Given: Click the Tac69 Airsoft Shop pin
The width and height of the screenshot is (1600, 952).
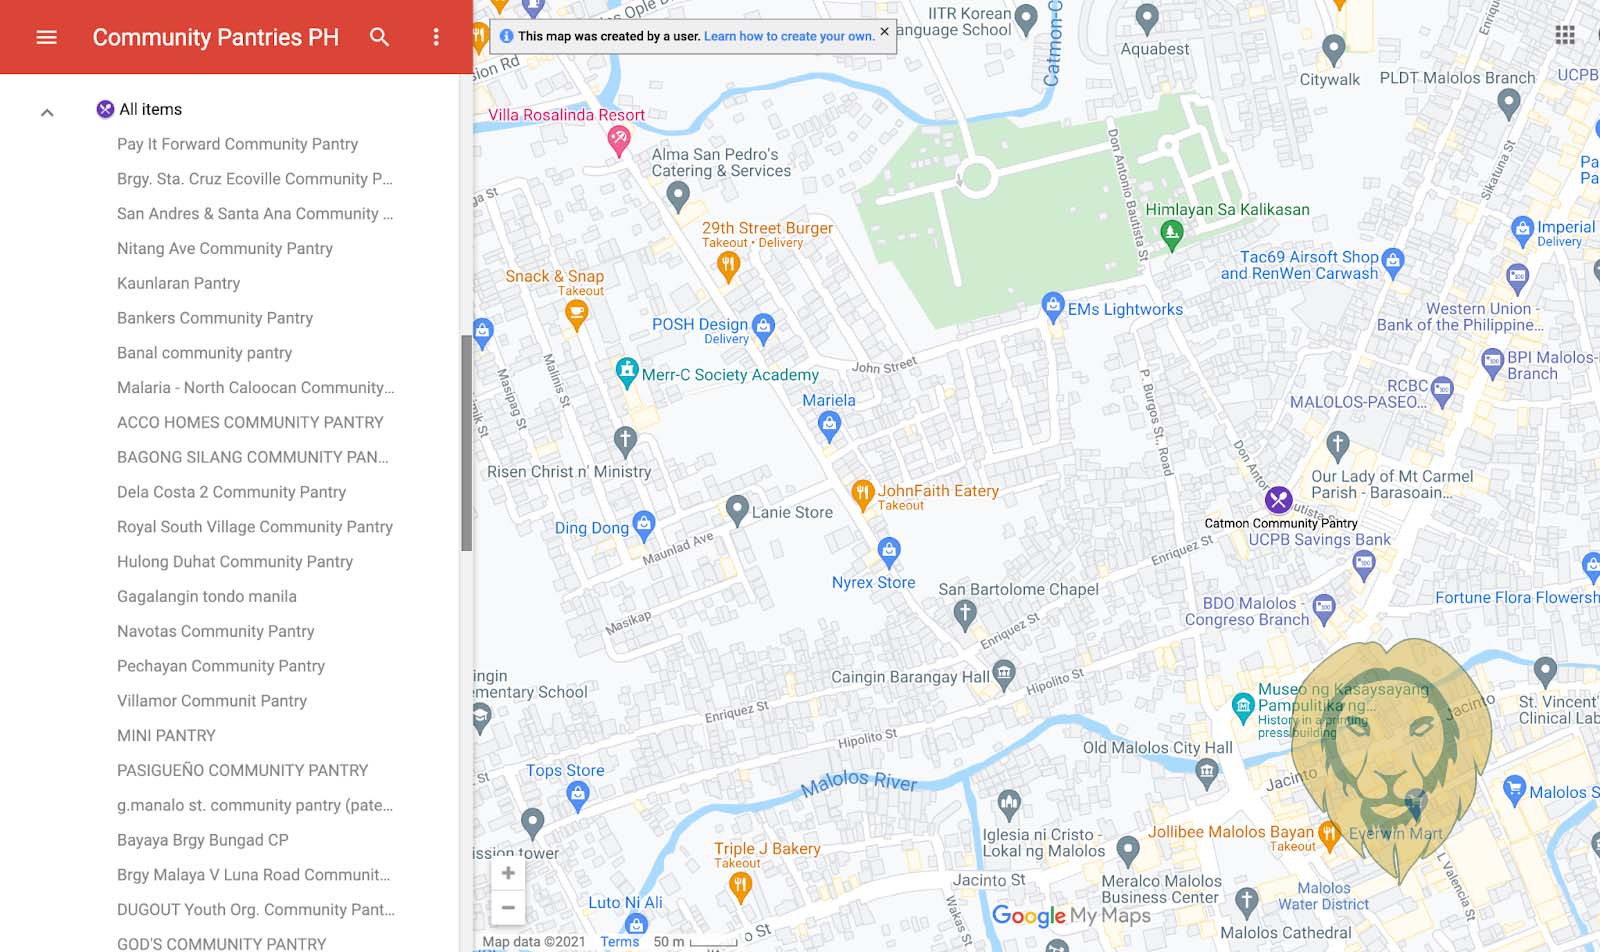Looking at the screenshot, I should point(1393,264).
